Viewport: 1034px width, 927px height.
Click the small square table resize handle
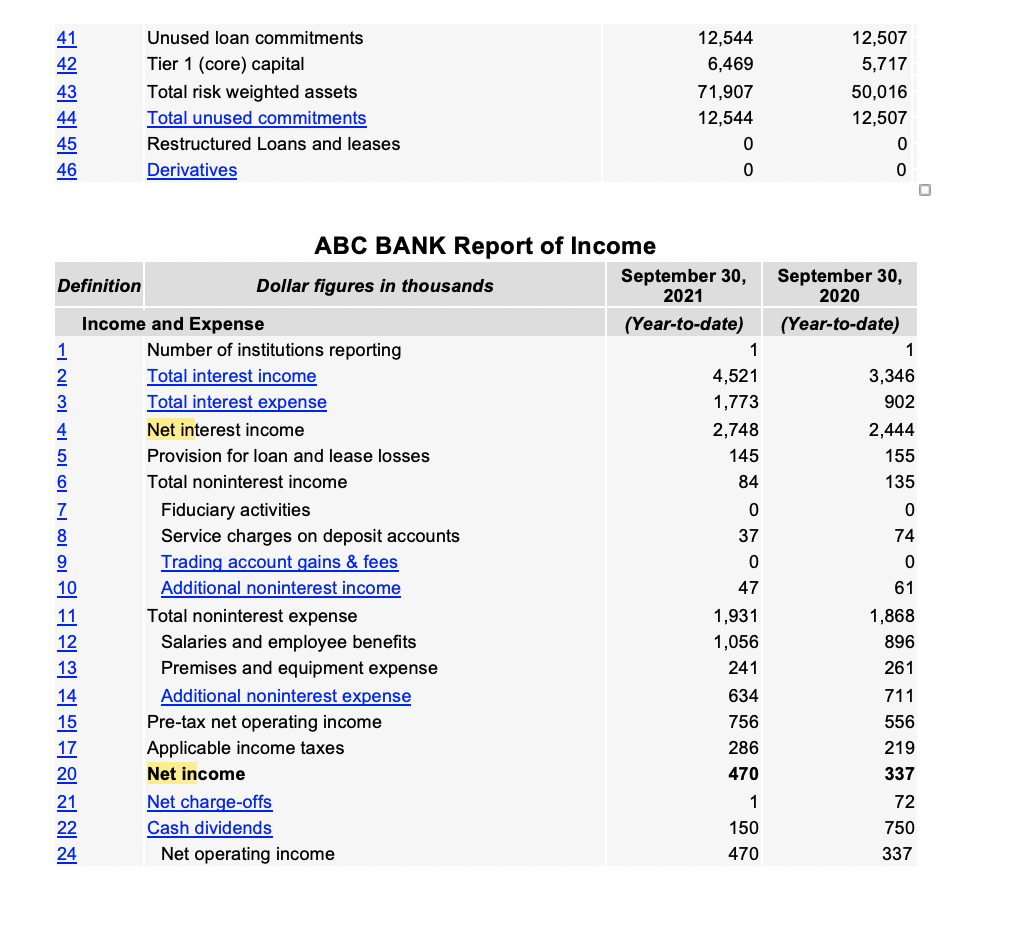[925, 190]
